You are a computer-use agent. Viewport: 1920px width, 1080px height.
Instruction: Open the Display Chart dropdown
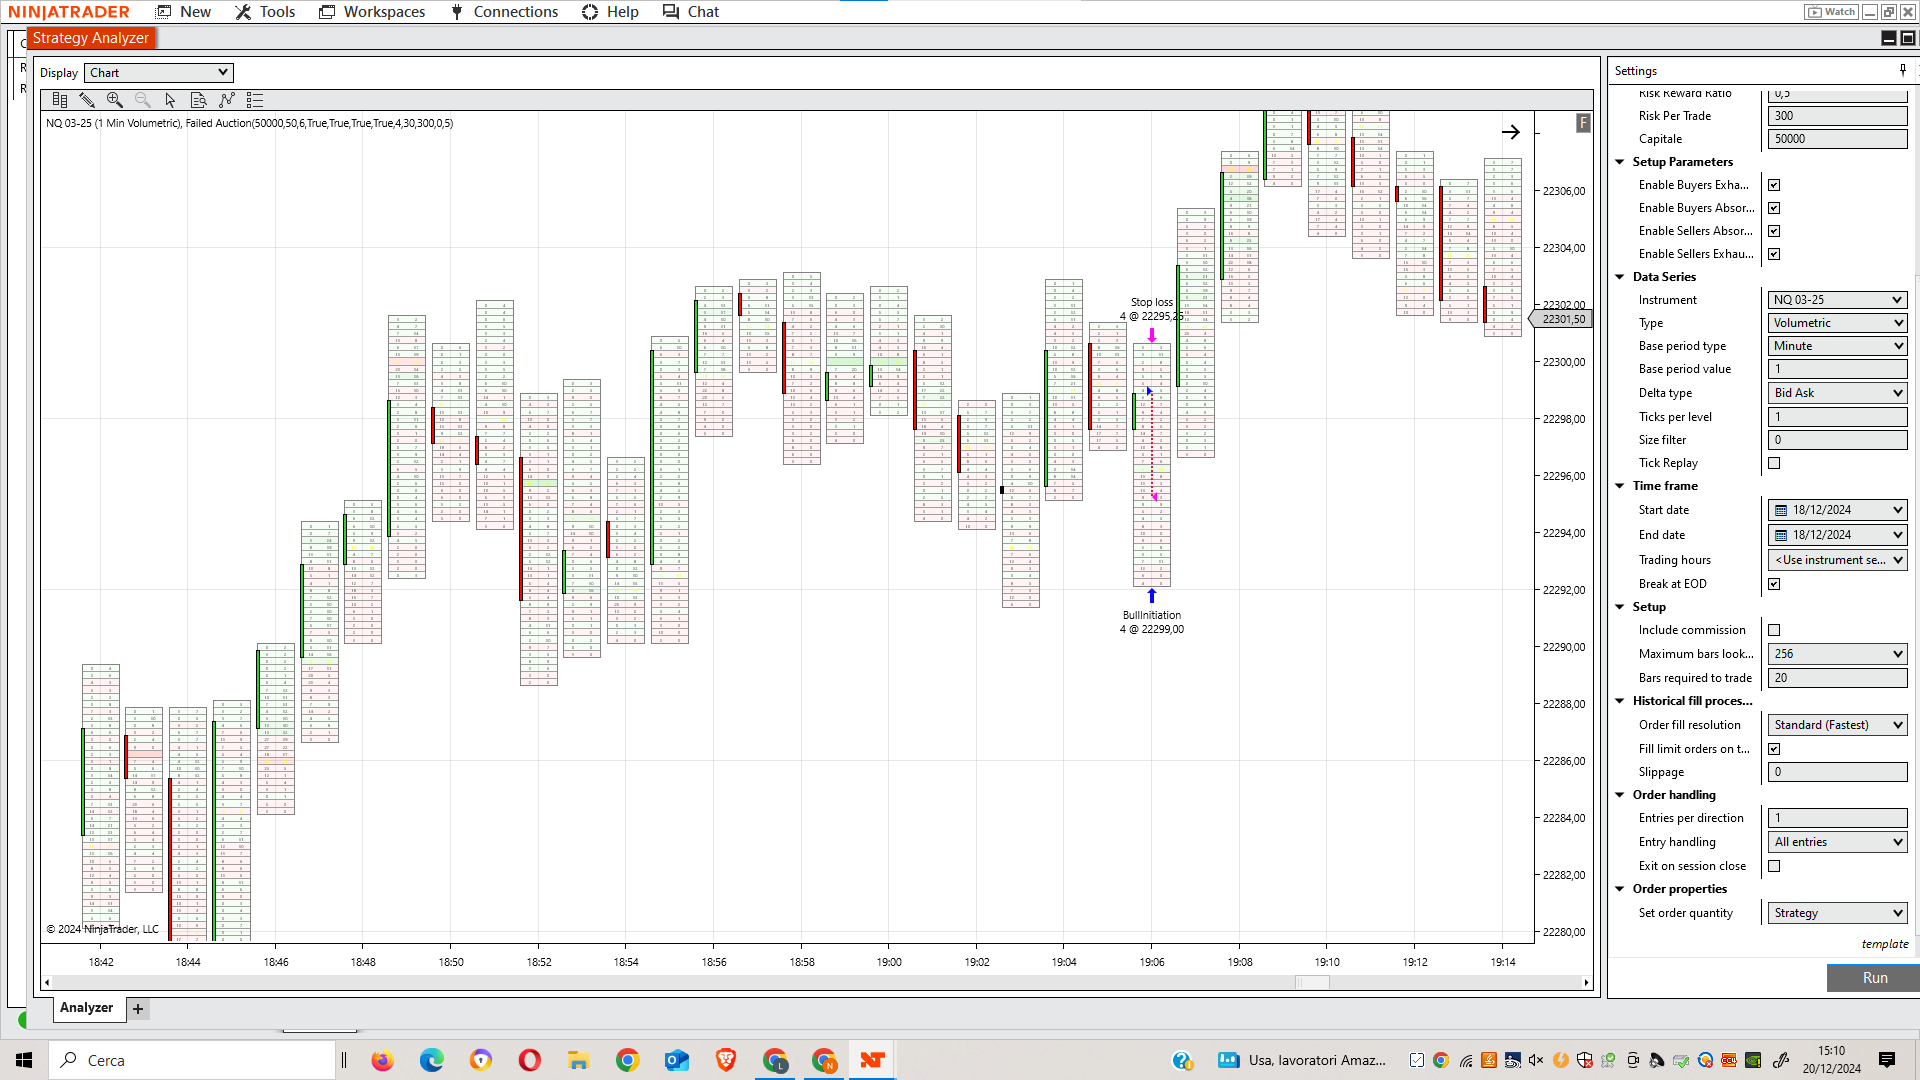159,73
